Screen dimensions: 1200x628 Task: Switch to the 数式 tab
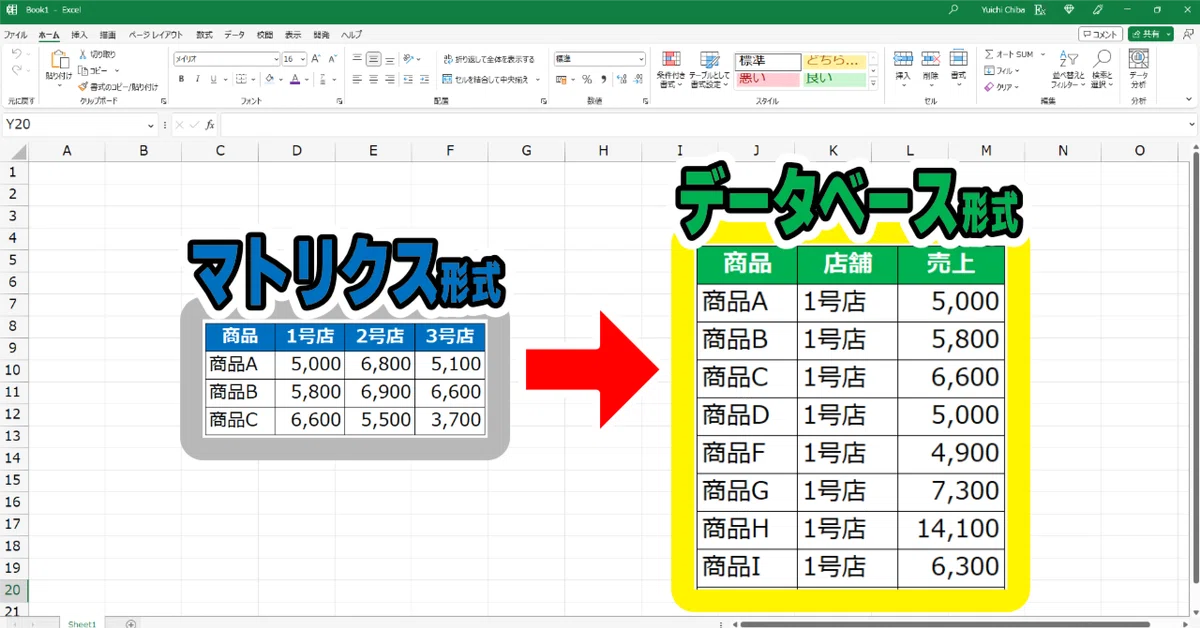click(204, 34)
